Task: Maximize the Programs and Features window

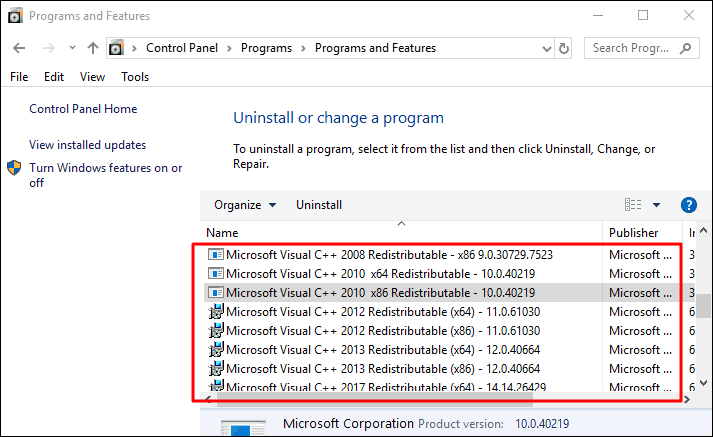Action: click(643, 15)
